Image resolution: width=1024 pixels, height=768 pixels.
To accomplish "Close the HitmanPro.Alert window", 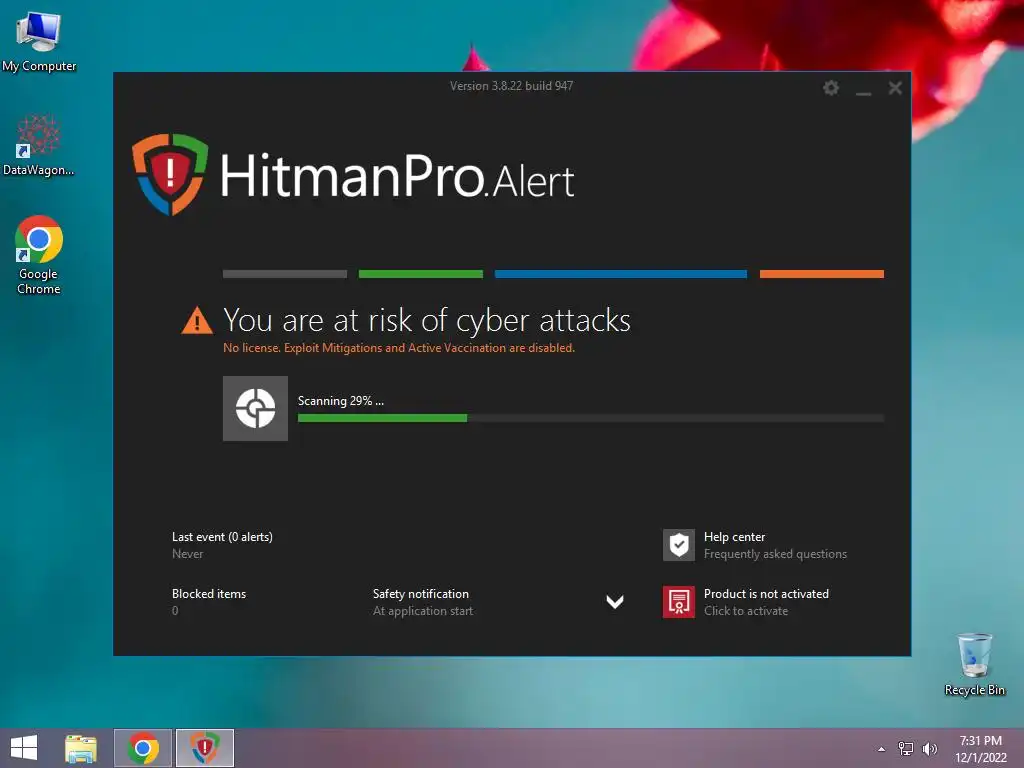I will tap(895, 88).
